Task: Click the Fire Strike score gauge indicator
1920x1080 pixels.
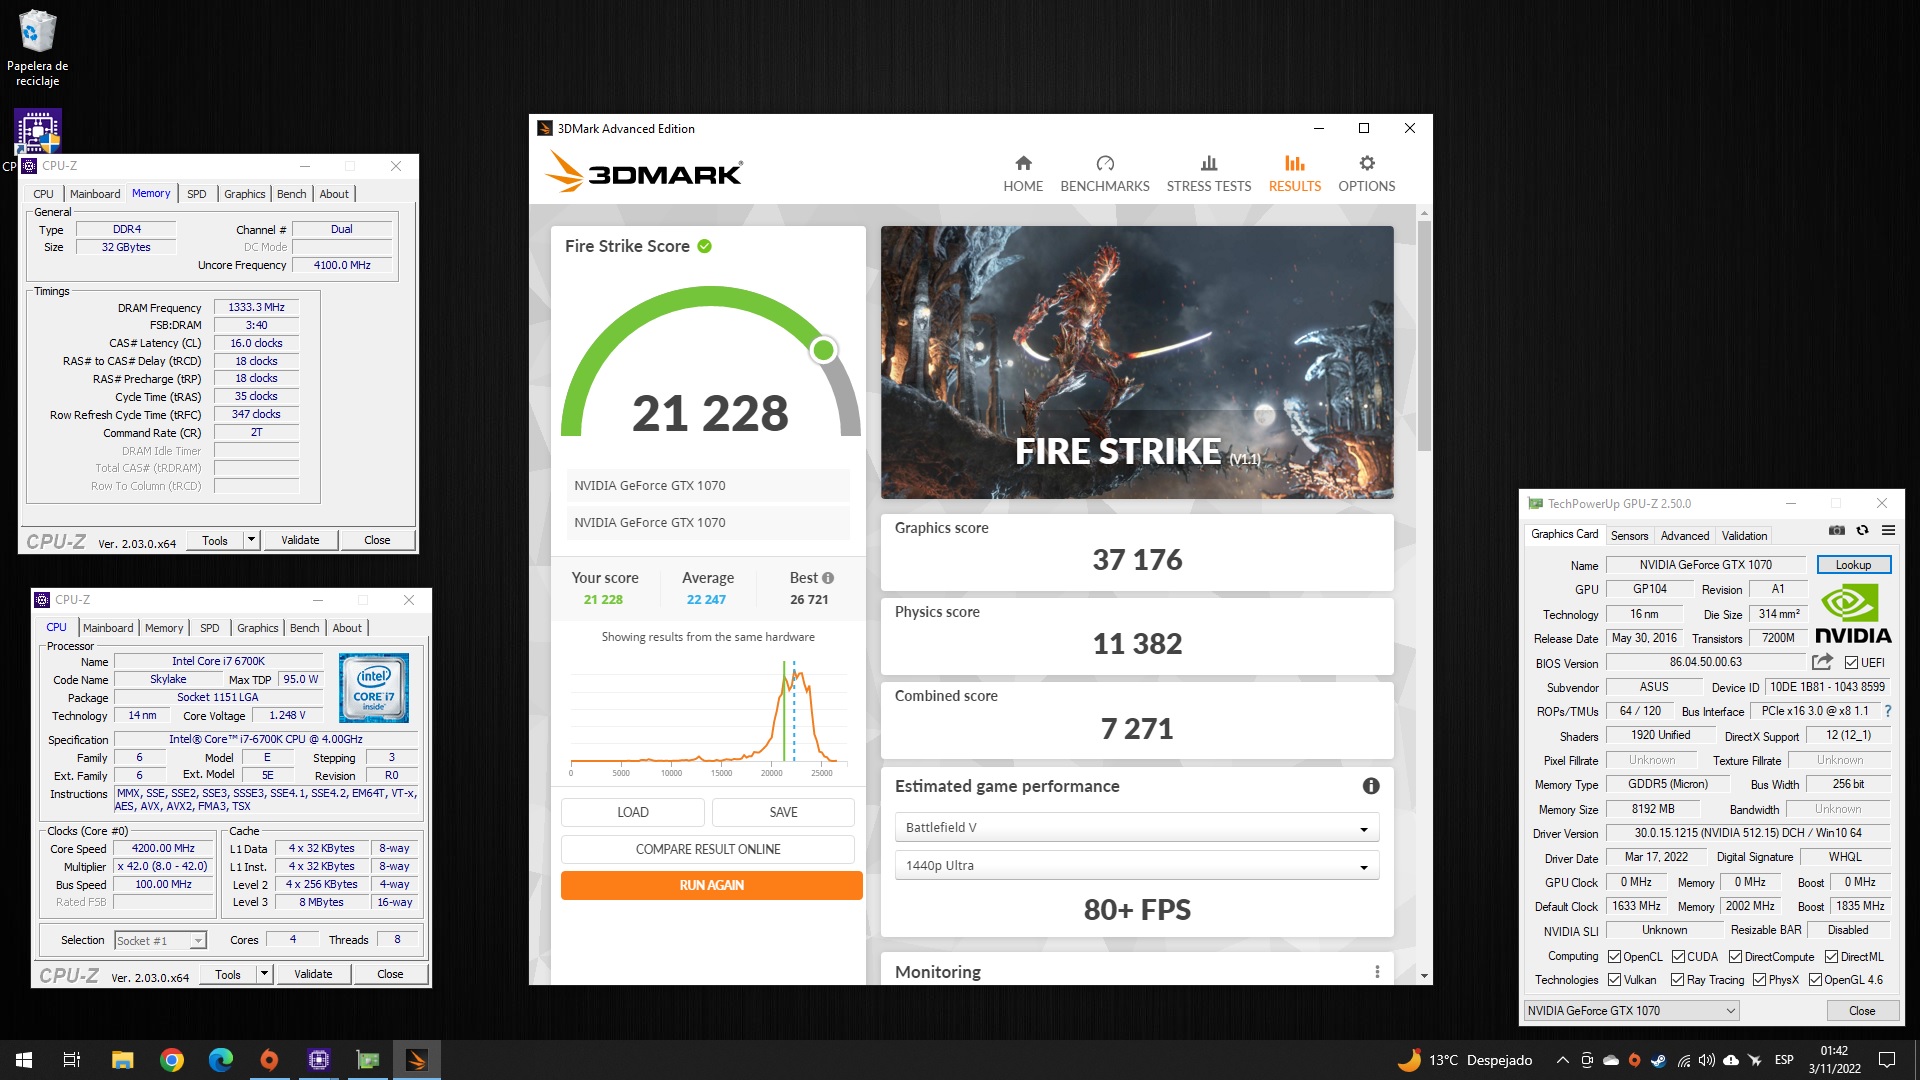Action: [823, 349]
